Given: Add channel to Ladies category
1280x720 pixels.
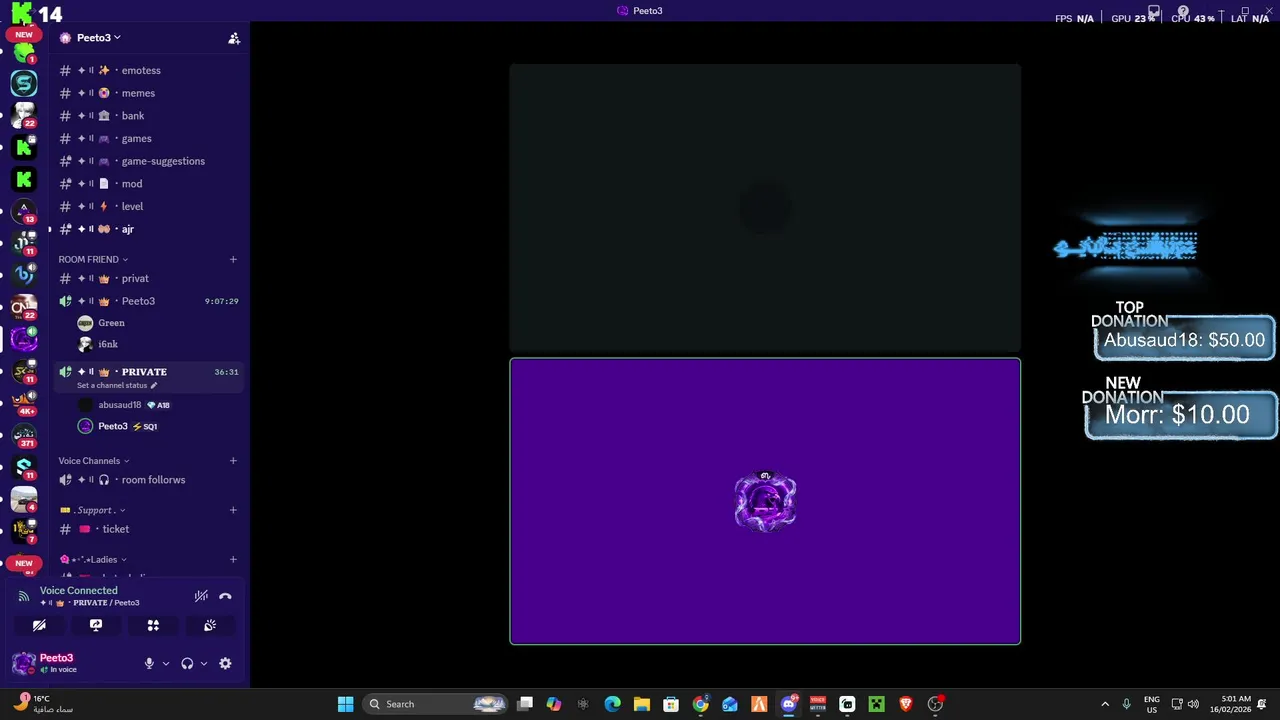Looking at the screenshot, I should pyautogui.click(x=233, y=560).
